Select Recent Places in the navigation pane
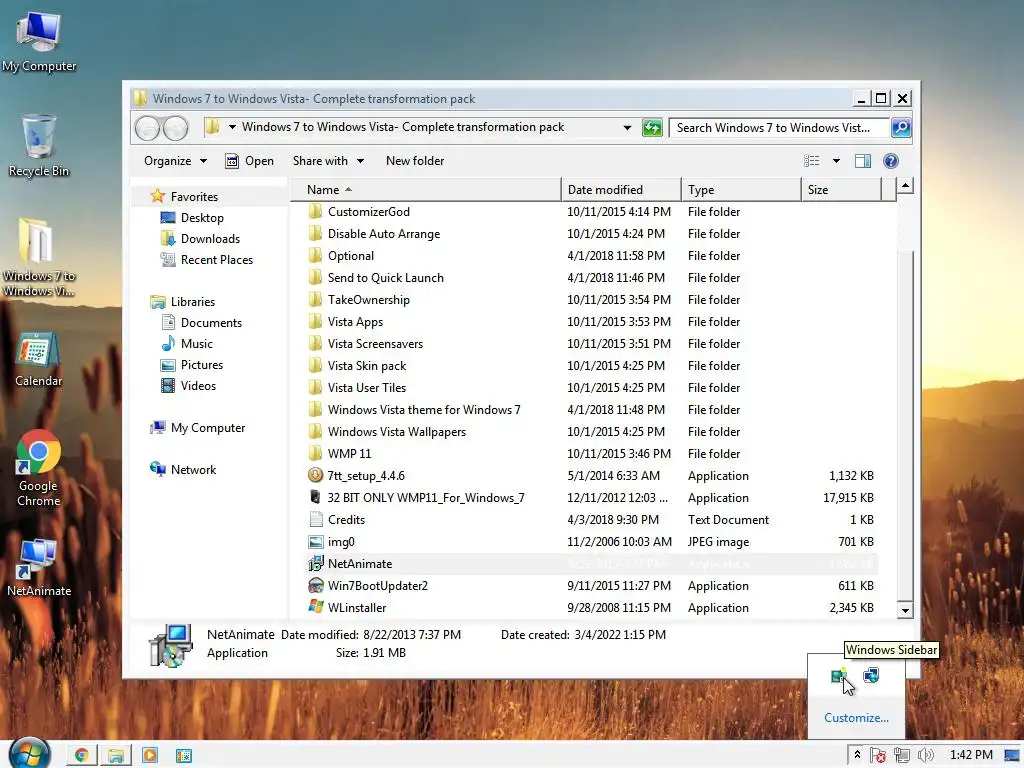This screenshot has width=1024, height=768. (216, 259)
